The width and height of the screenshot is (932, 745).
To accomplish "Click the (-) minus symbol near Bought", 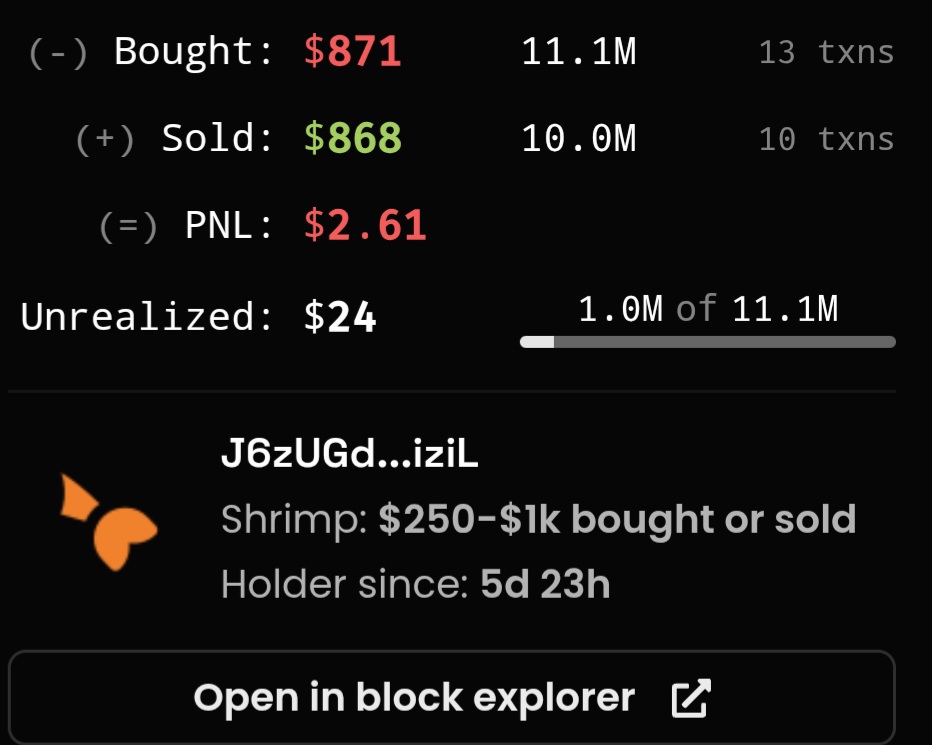I will point(58,53).
